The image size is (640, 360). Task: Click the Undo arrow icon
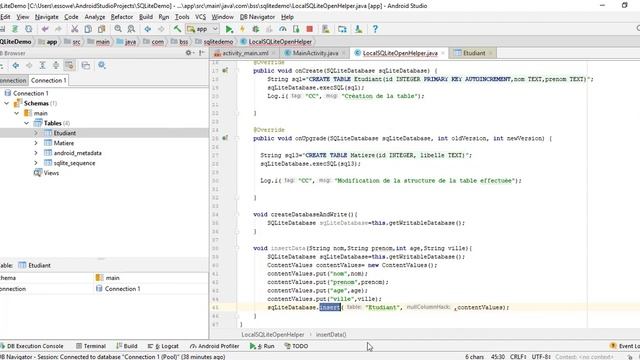click(x=45, y=29)
